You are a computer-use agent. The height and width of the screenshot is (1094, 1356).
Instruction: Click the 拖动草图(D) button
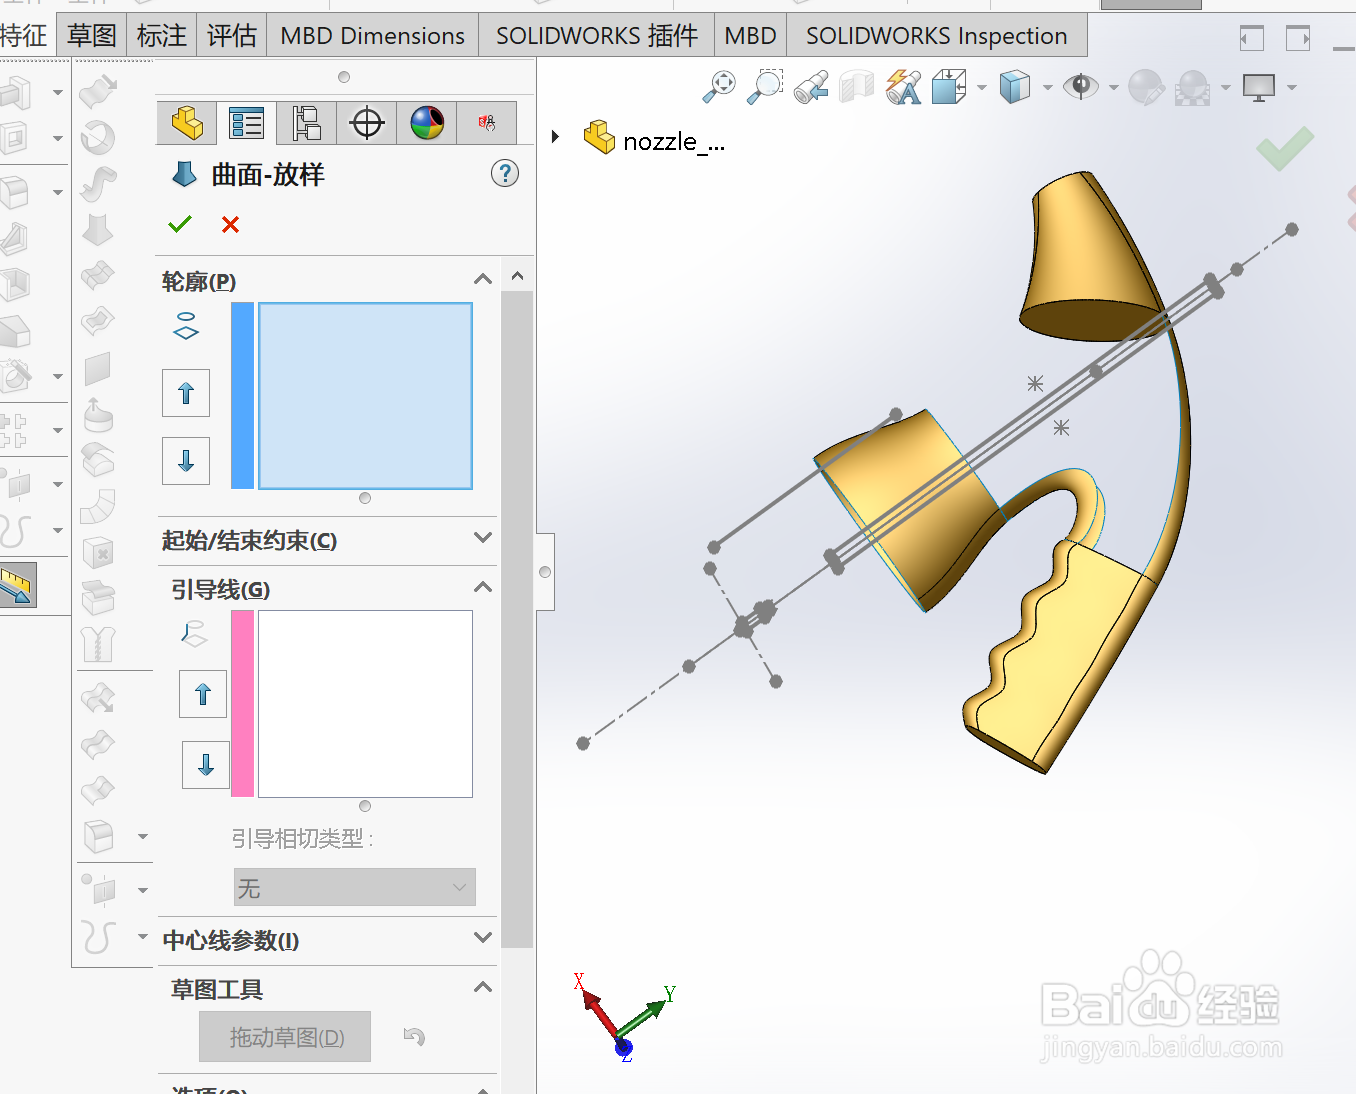[285, 1037]
